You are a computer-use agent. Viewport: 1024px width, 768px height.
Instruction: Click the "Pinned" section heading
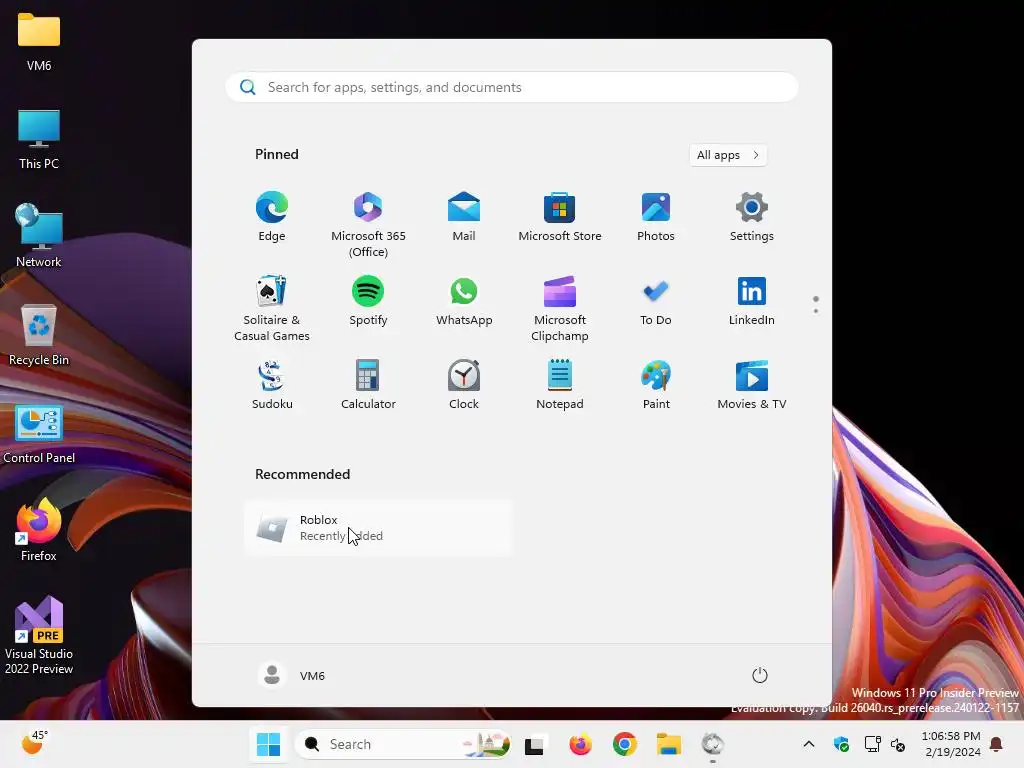(277, 154)
